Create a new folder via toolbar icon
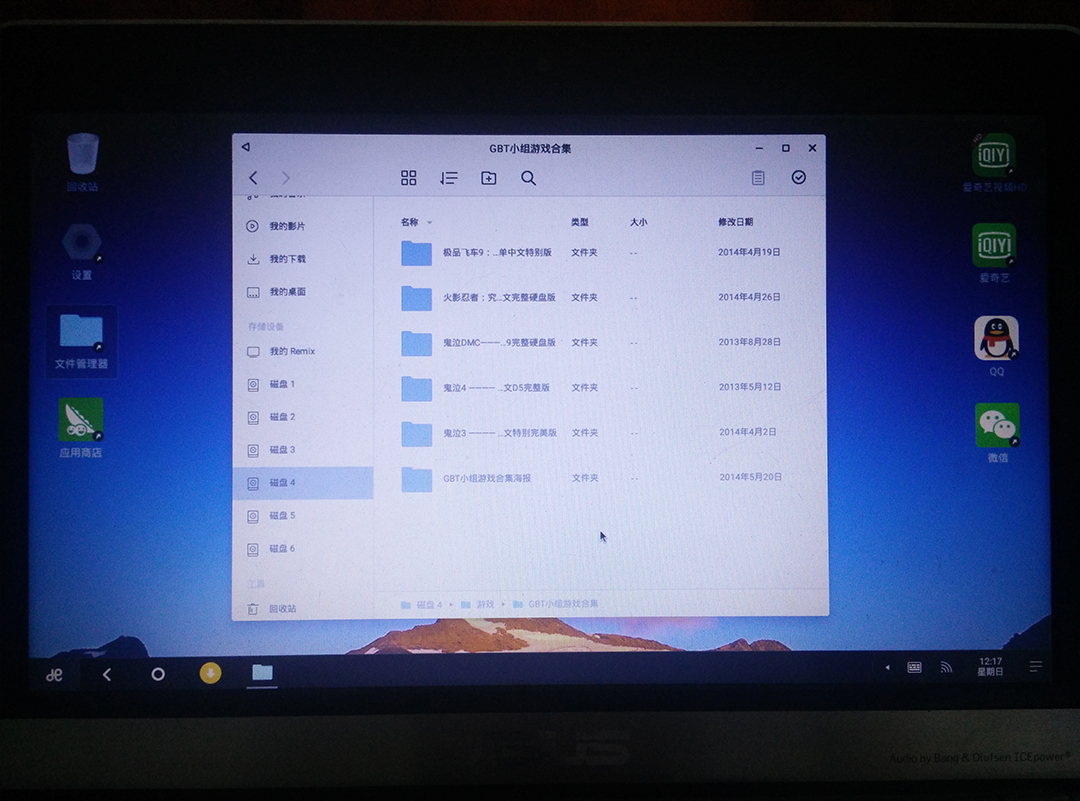Viewport: 1080px width, 801px height. click(x=488, y=178)
